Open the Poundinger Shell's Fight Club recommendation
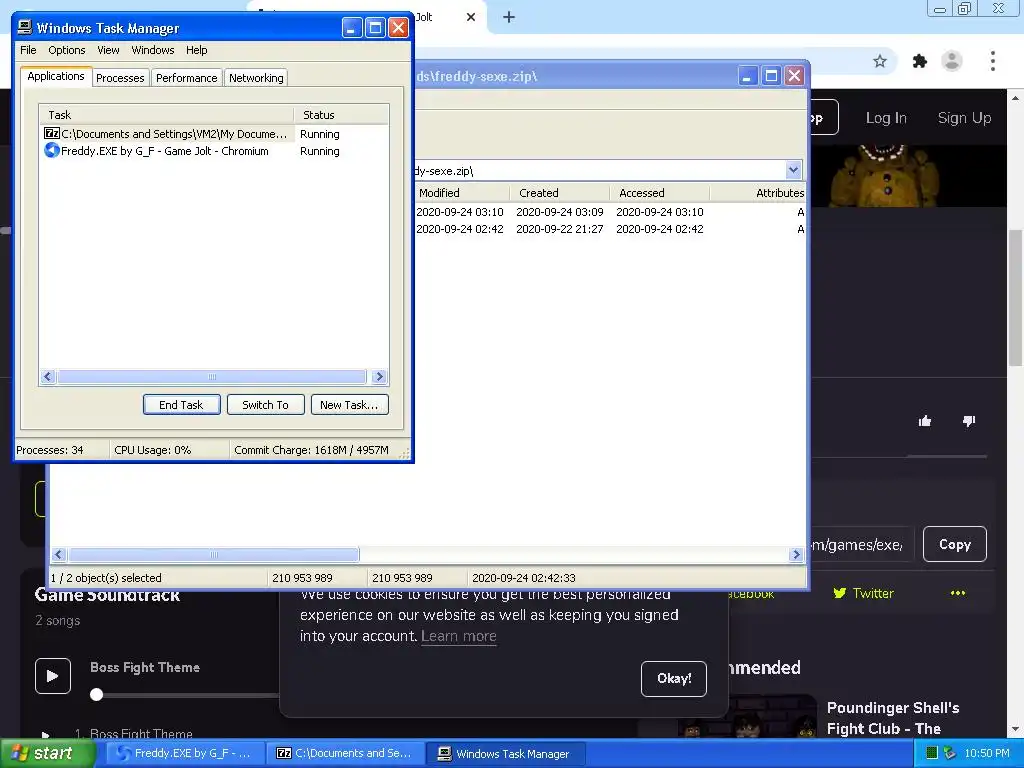This screenshot has width=1024, height=768. click(893, 718)
